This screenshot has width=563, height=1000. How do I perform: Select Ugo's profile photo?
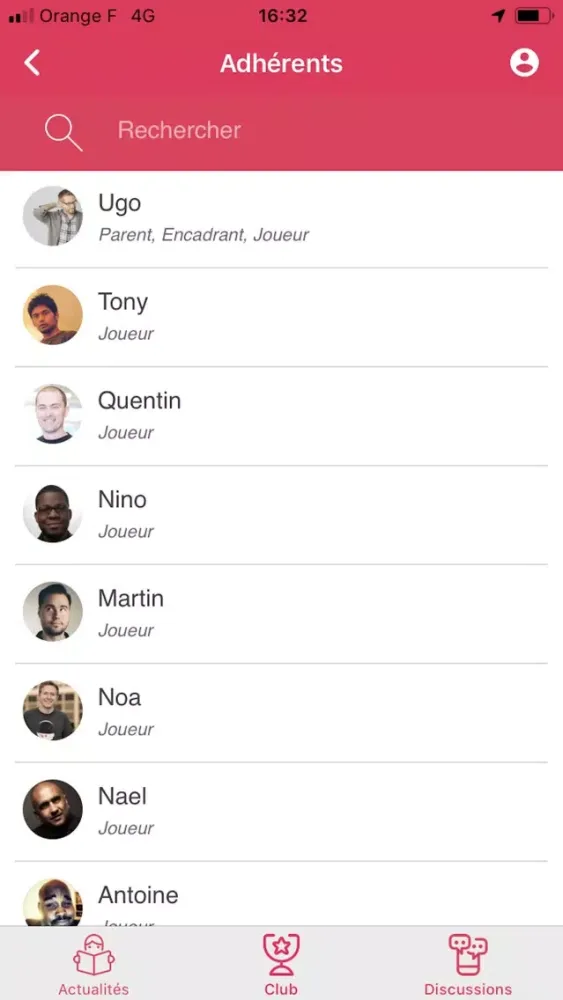pos(53,216)
